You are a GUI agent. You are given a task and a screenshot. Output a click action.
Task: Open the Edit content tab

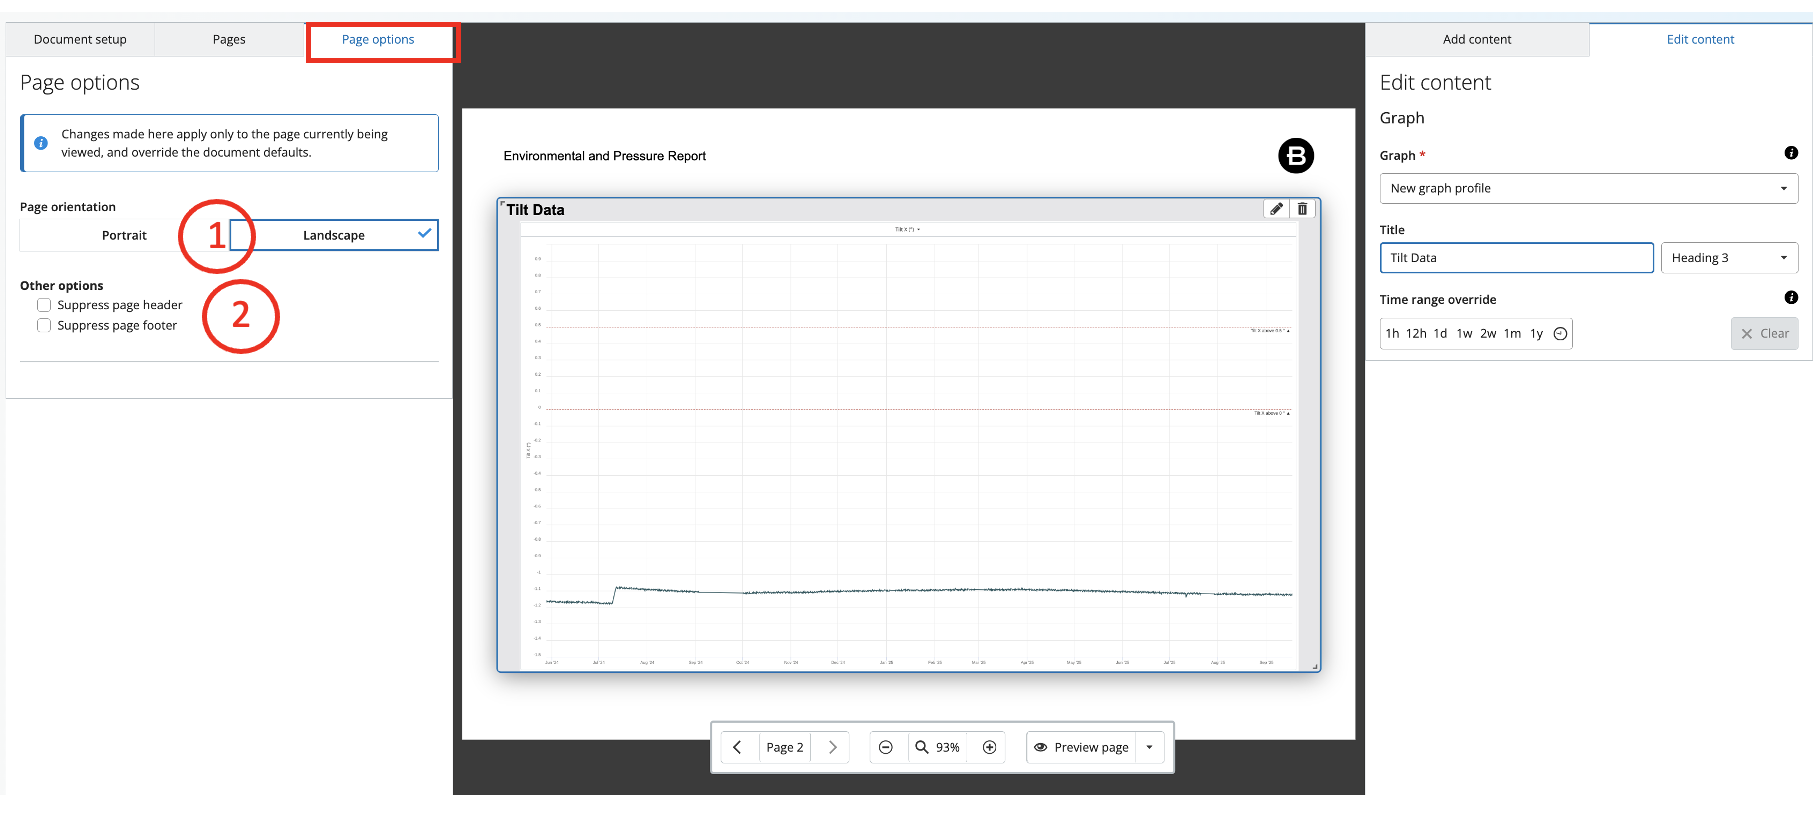click(1700, 40)
